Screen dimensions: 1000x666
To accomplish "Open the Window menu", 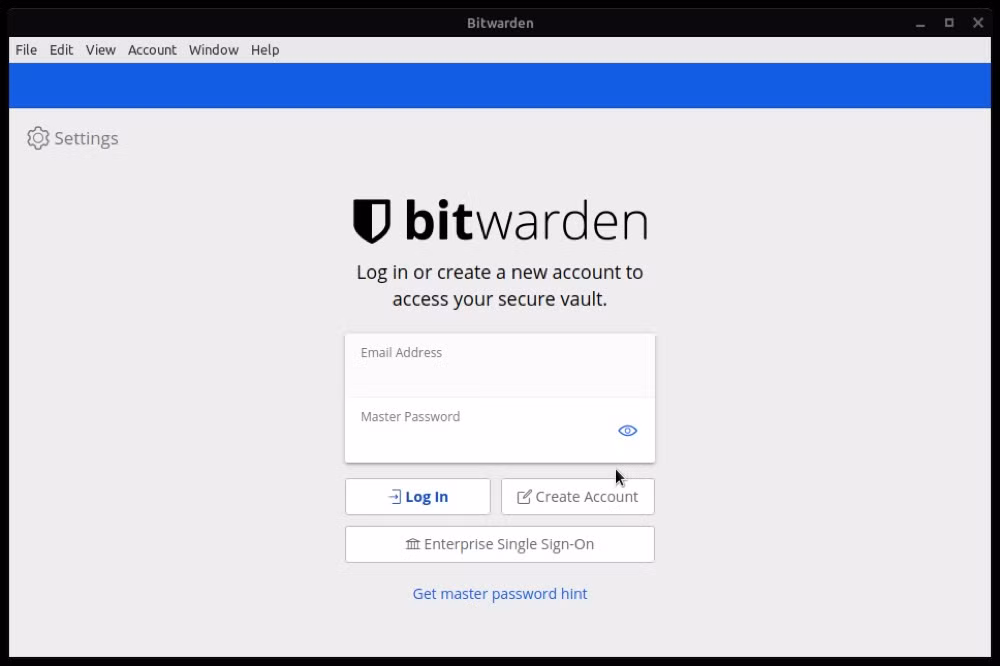I will click(x=214, y=50).
